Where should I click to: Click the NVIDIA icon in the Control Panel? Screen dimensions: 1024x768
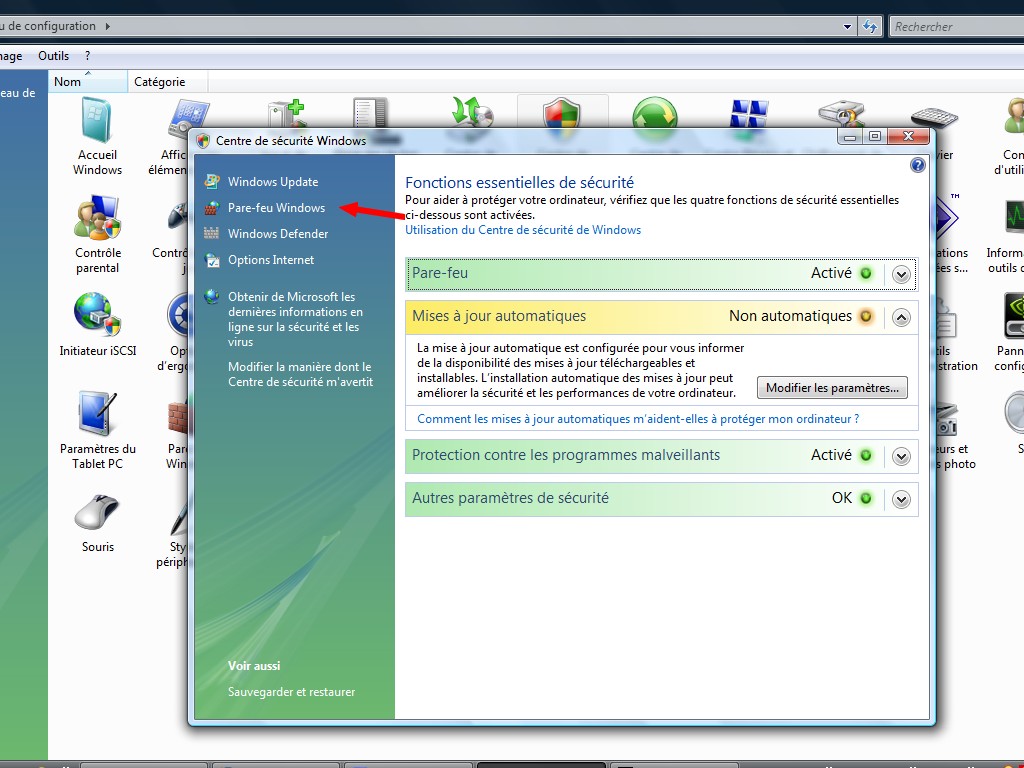tap(1014, 315)
